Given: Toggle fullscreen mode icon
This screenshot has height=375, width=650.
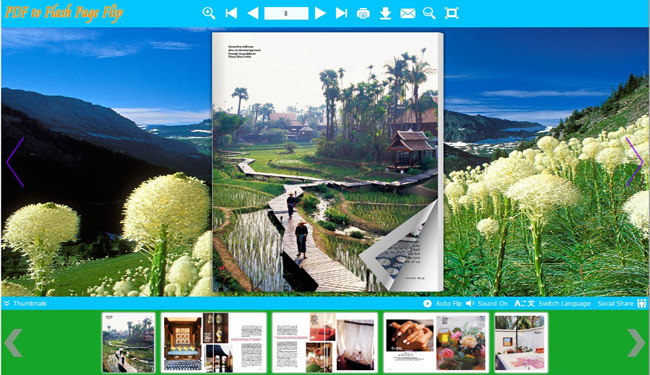Looking at the screenshot, I should click(451, 13).
